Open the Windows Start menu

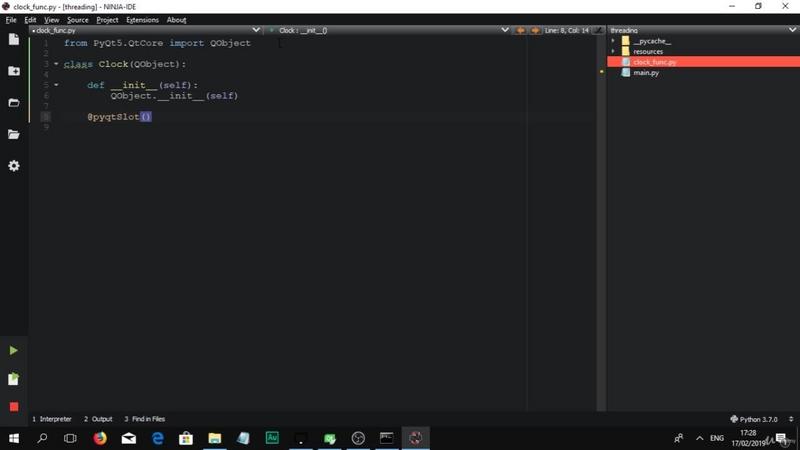[14, 438]
